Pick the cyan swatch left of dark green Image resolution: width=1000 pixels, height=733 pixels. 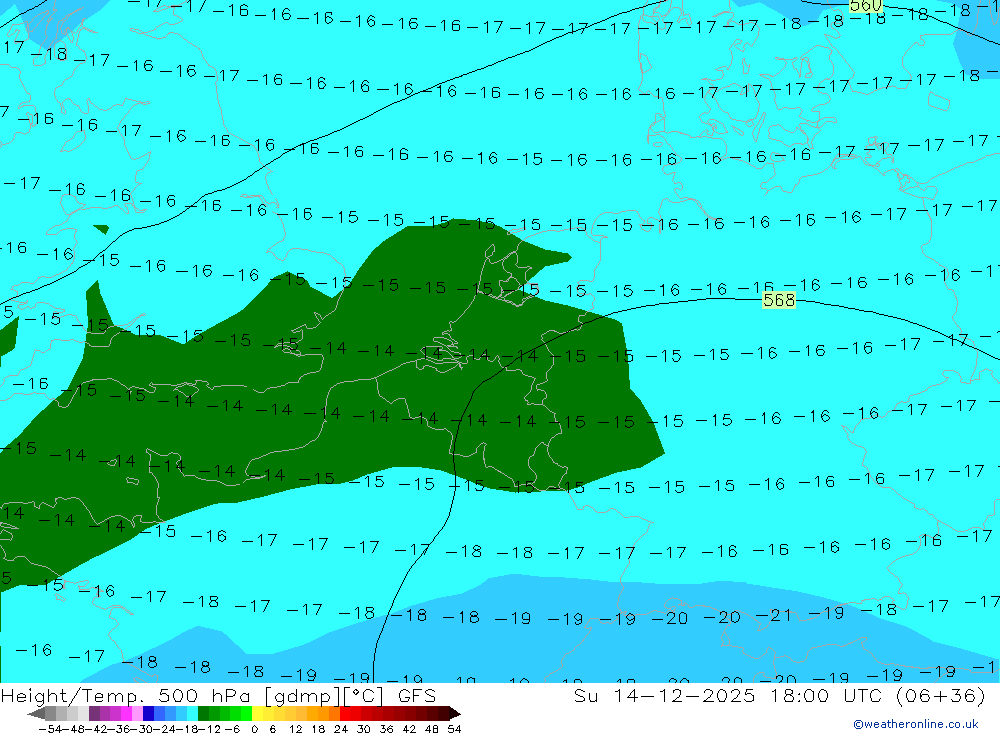(x=193, y=714)
